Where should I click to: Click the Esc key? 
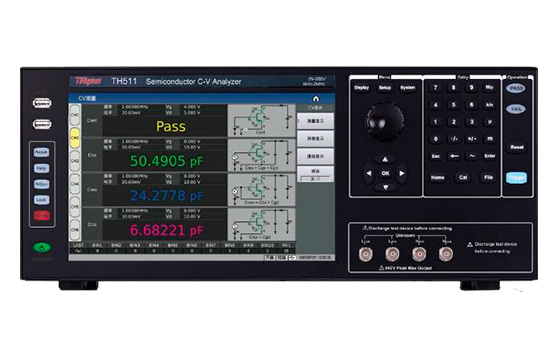pyautogui.click(x=435, y=156)
